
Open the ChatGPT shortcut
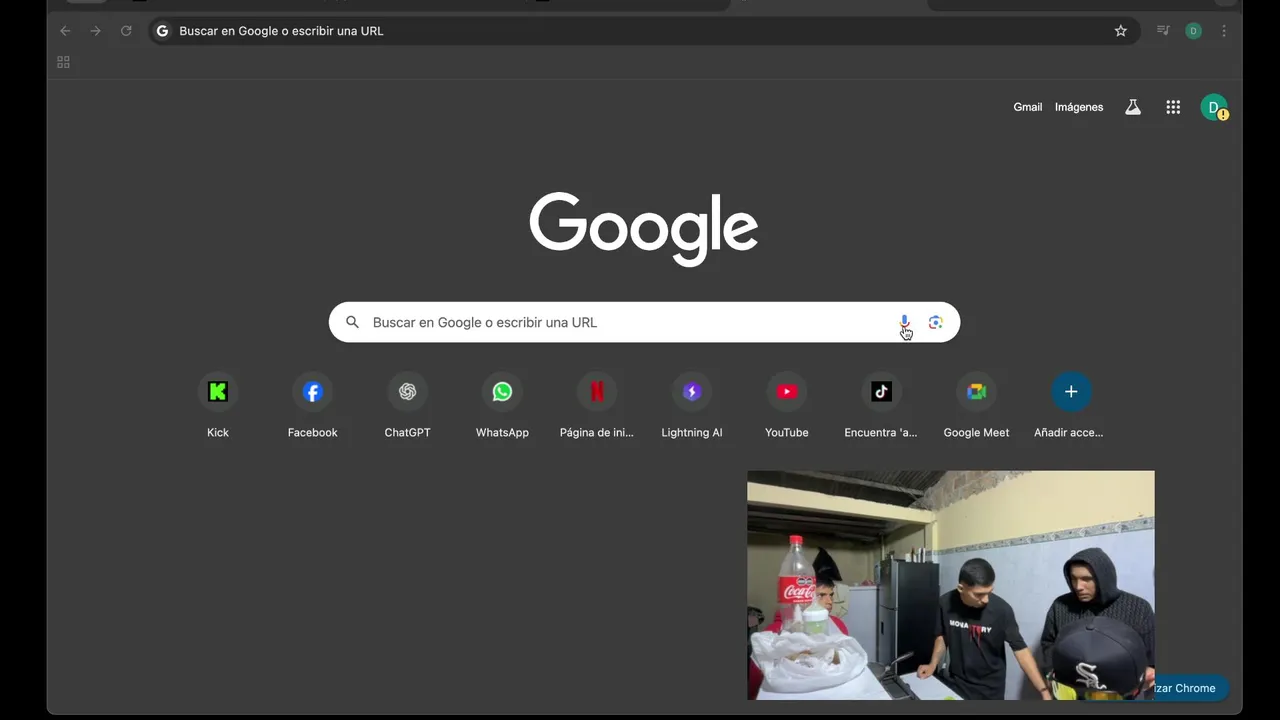point(407,392)
